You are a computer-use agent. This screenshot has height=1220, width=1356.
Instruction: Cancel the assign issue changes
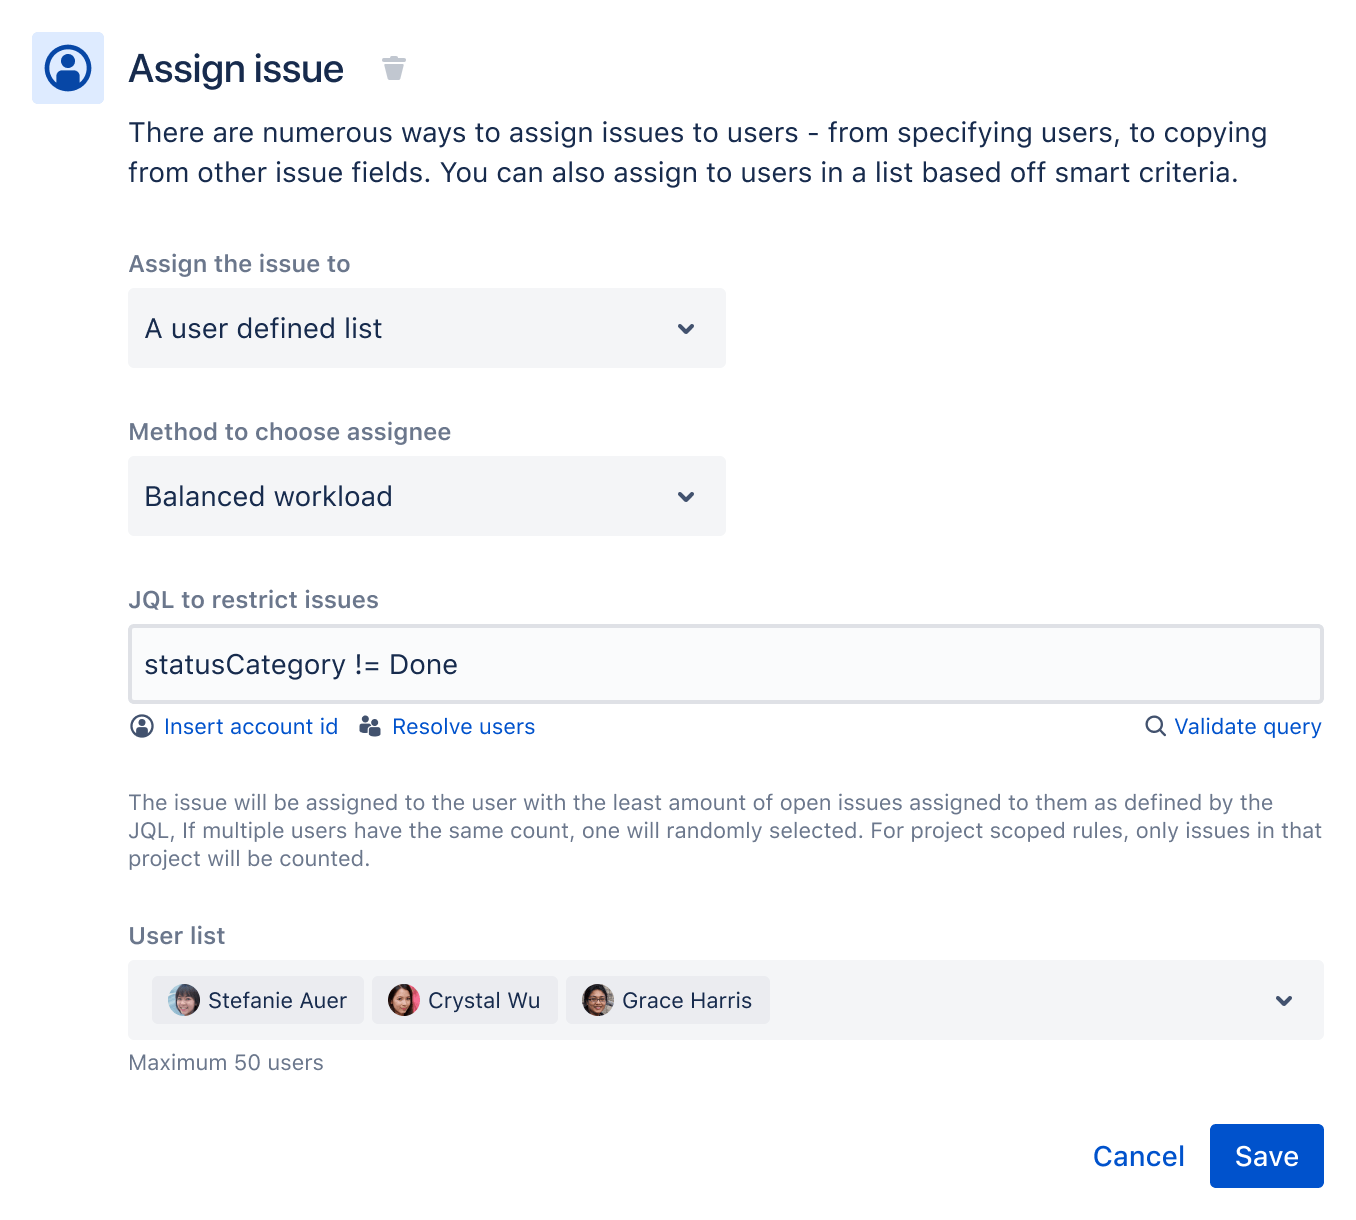pos(1138,1156)
